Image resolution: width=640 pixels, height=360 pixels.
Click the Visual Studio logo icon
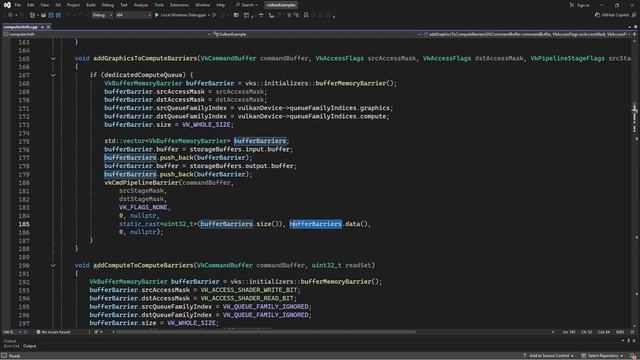point(7,5)
